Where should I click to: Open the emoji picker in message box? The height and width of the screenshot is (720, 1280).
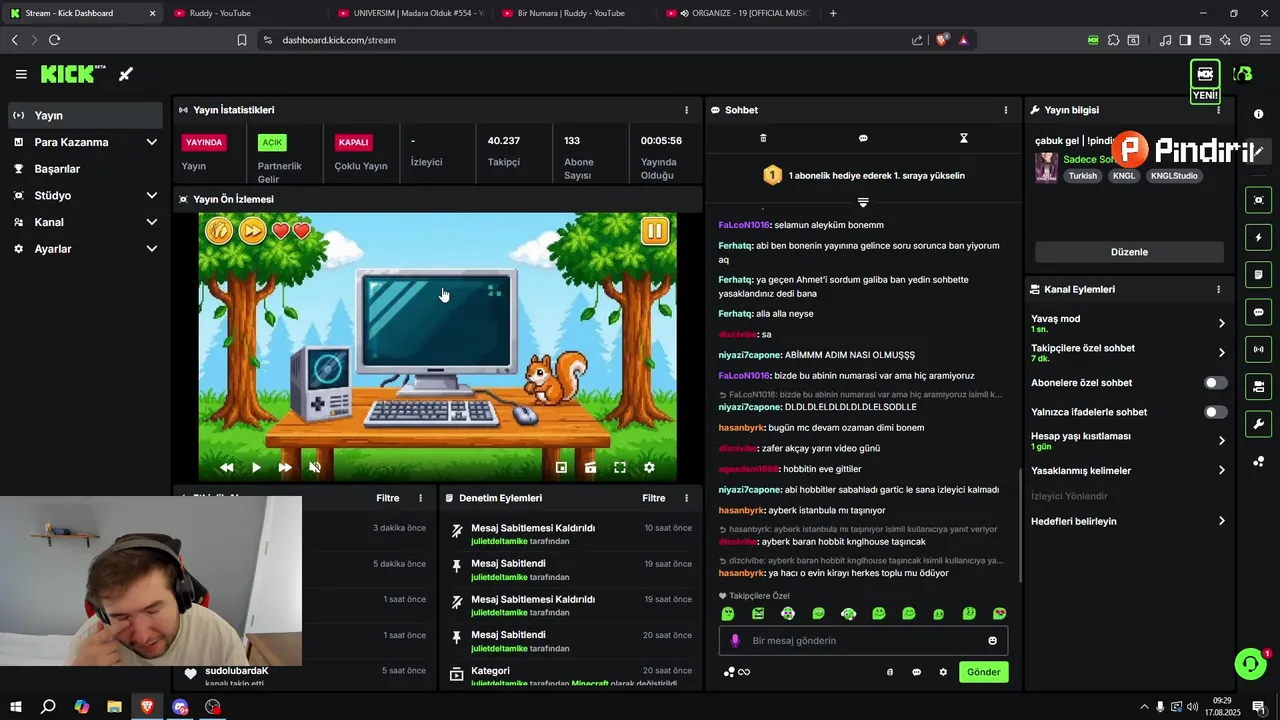pos(992,641)
